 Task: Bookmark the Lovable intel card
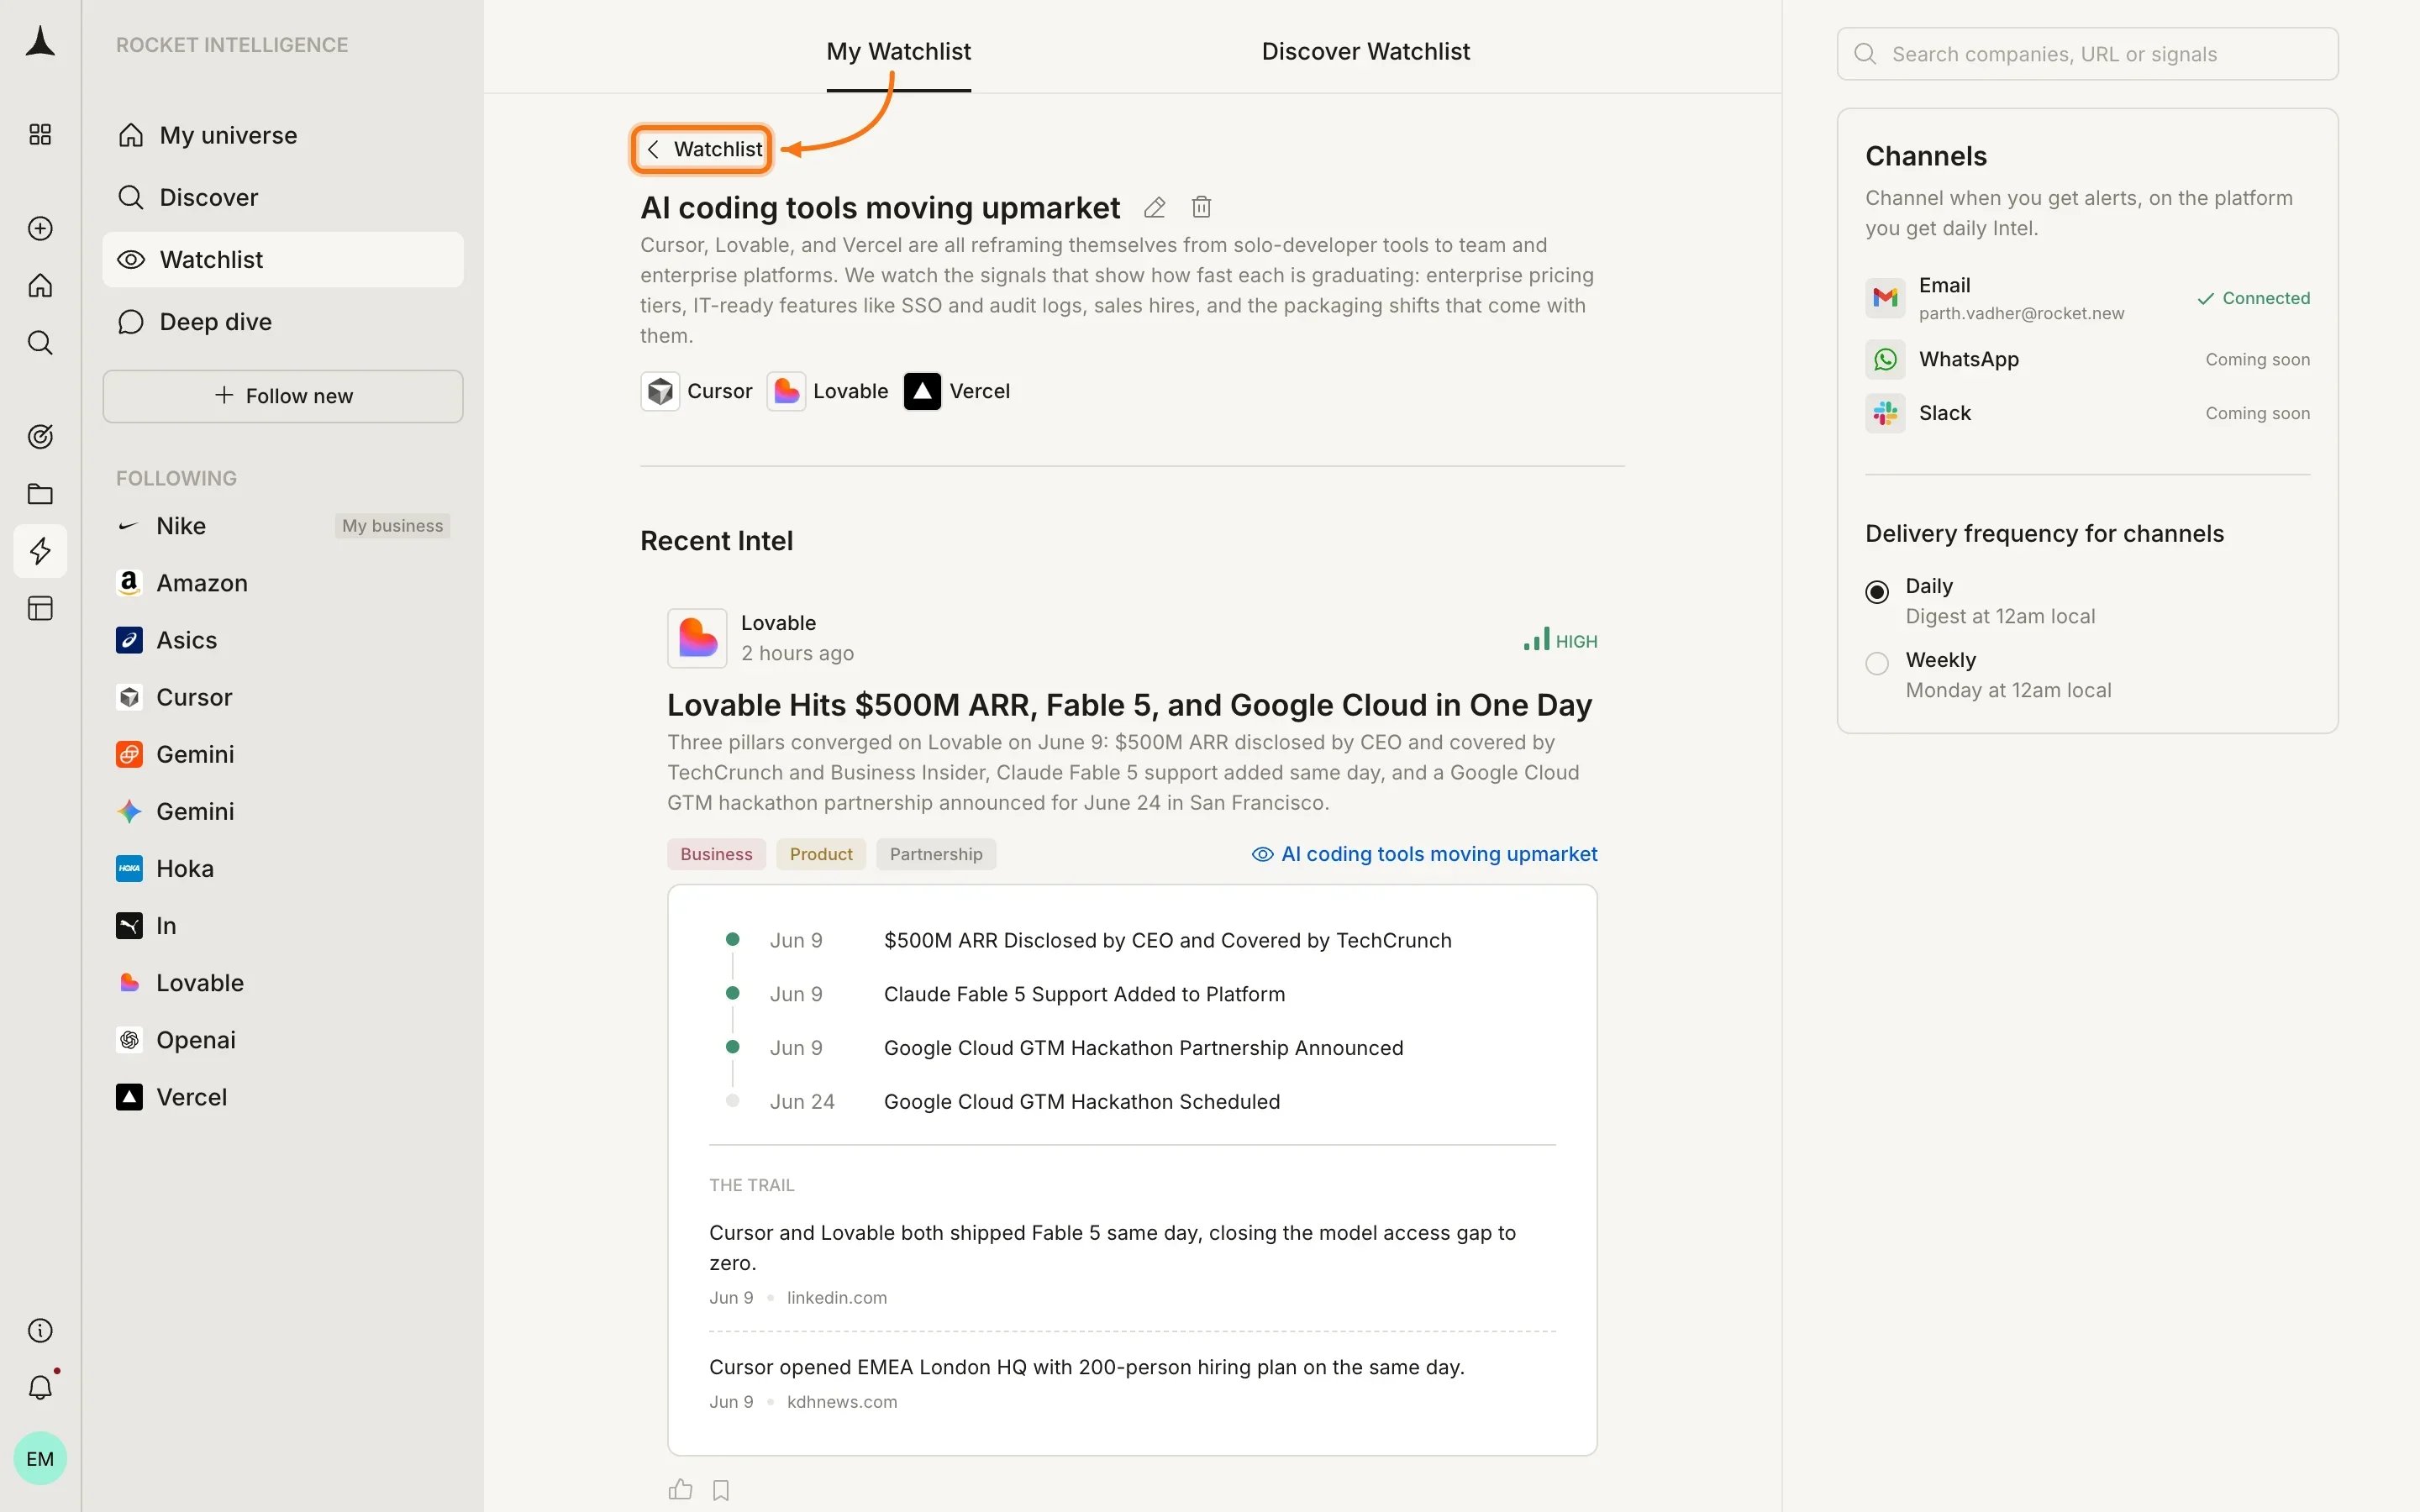coord(721,1490)
